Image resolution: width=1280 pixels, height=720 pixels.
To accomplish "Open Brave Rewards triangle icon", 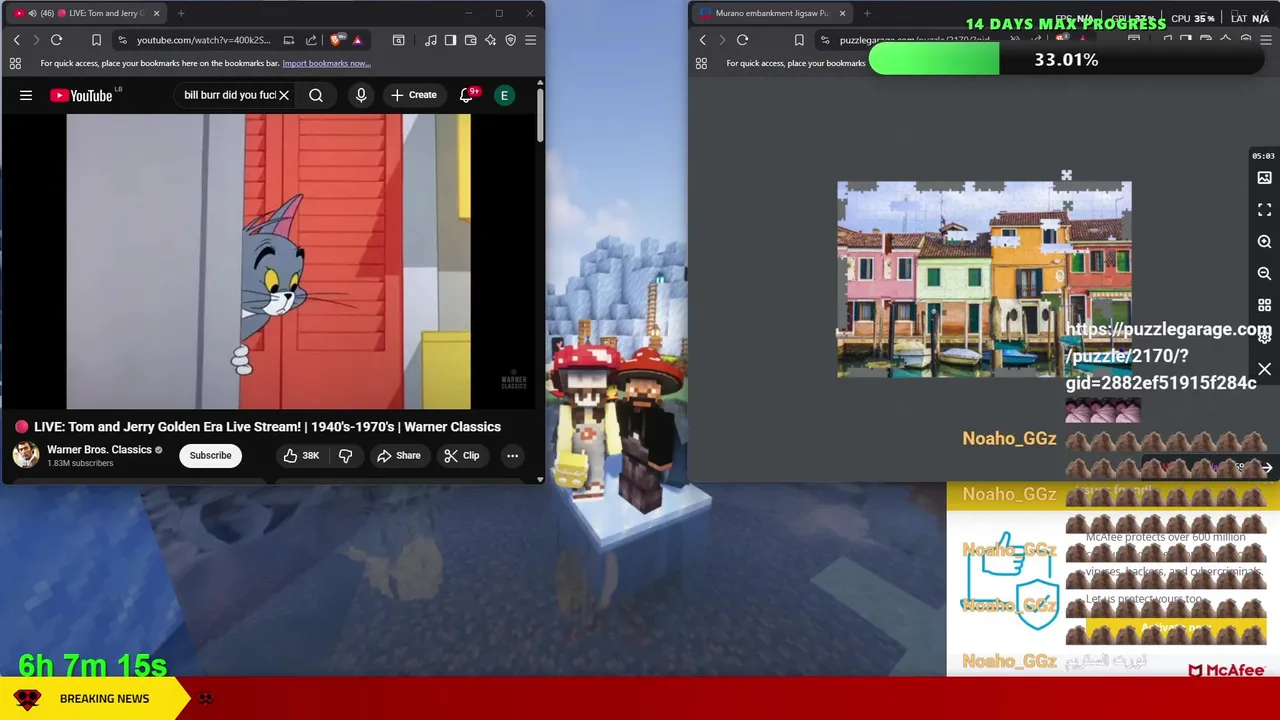I will [x=357, y=40].
